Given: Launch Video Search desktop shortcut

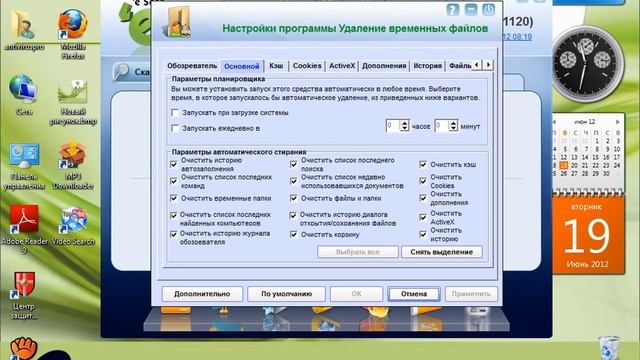Looking at the screenshot, I should click(73, 226).
